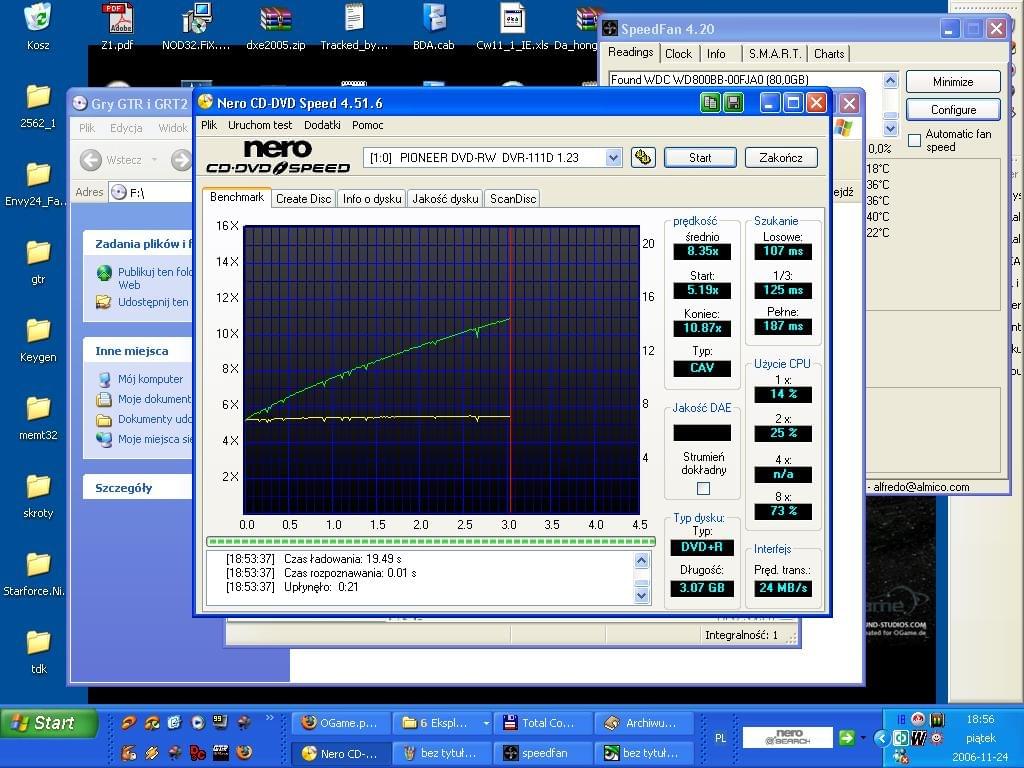Open the Info tab in SpeedFan
The width and height of the screenshot is (1024, 768).
coord(716,54)
